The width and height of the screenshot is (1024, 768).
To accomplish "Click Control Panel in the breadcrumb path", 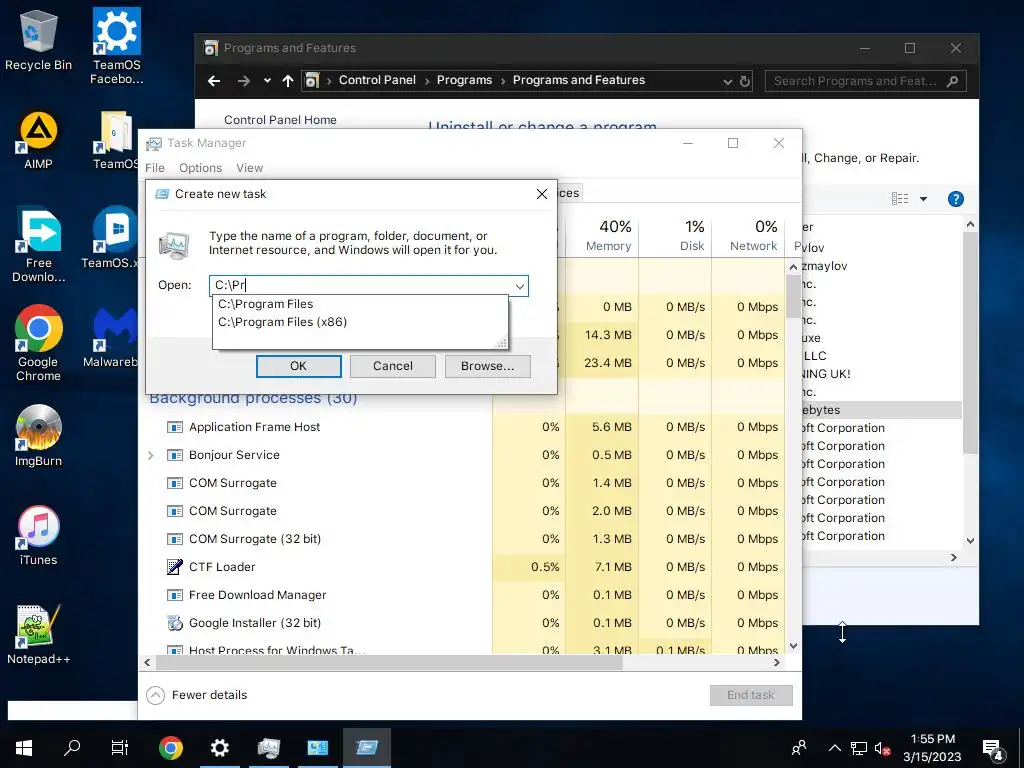I will point(377,80).
